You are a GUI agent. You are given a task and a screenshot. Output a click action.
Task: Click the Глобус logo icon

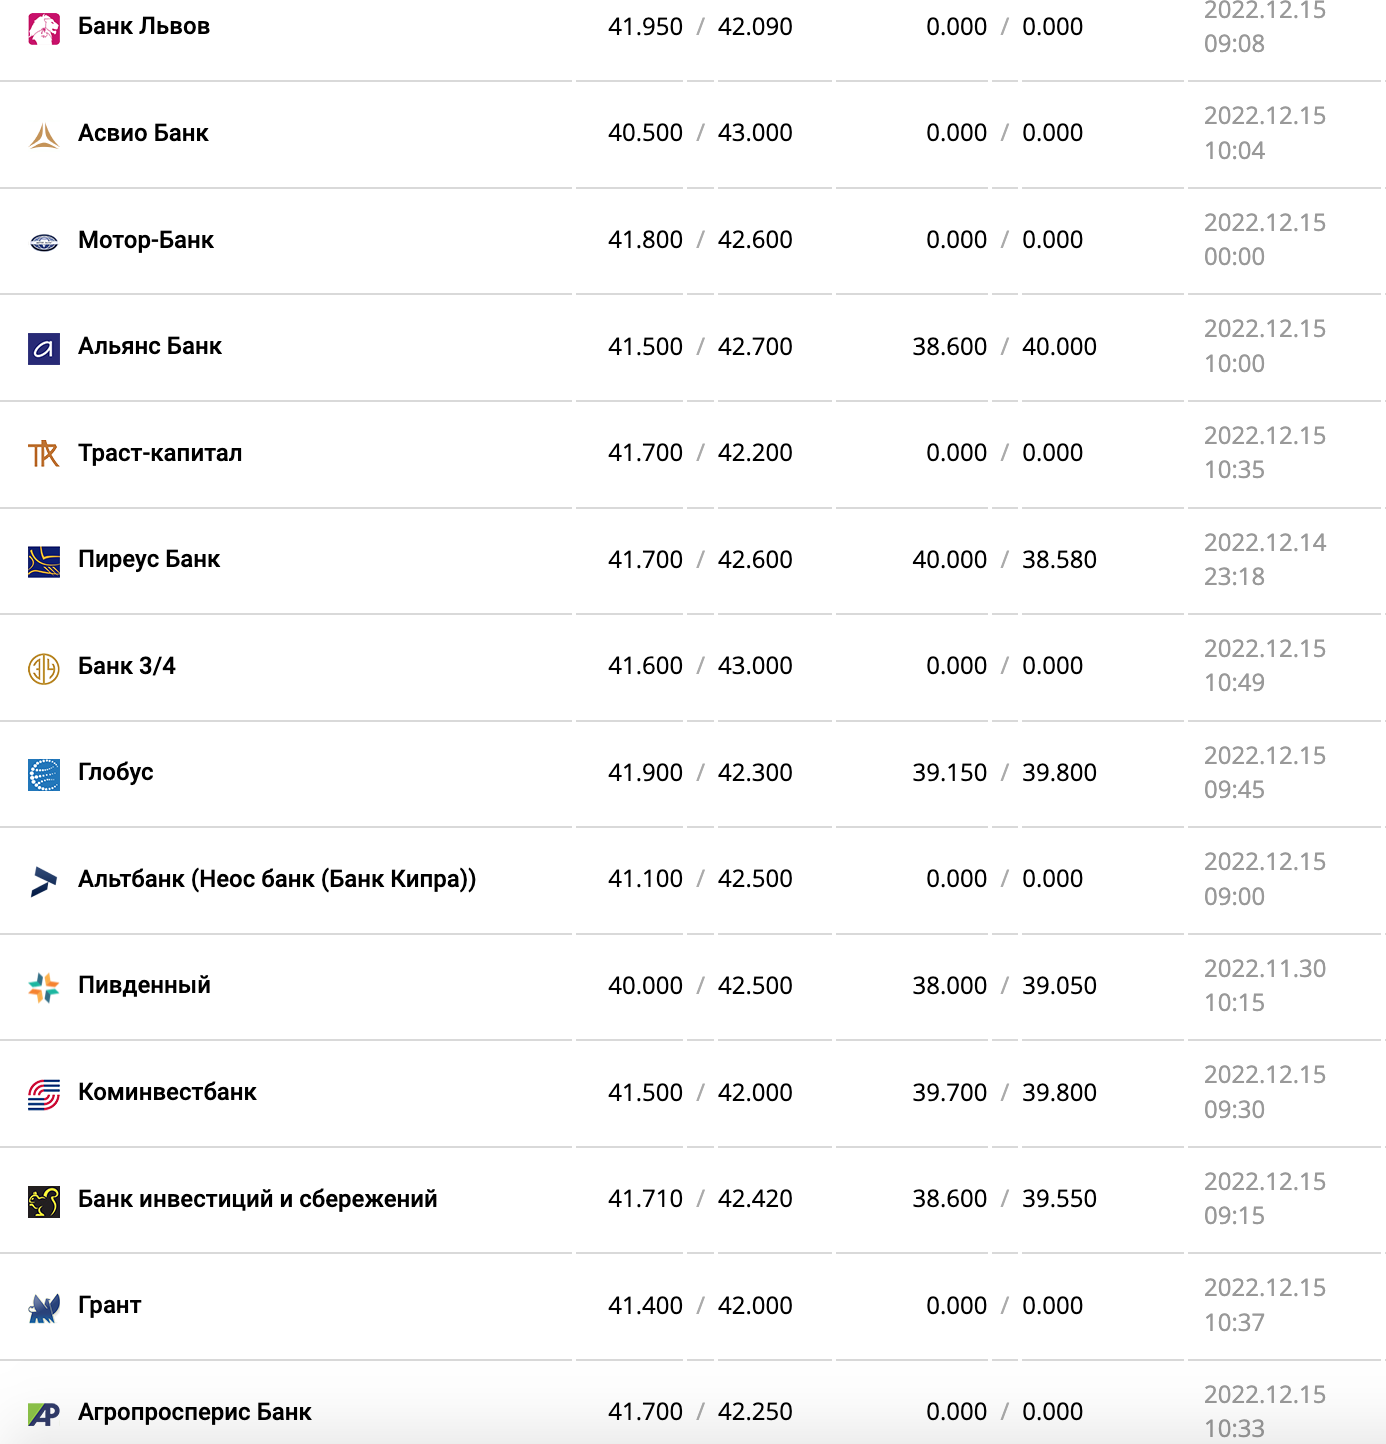point(44,774)
